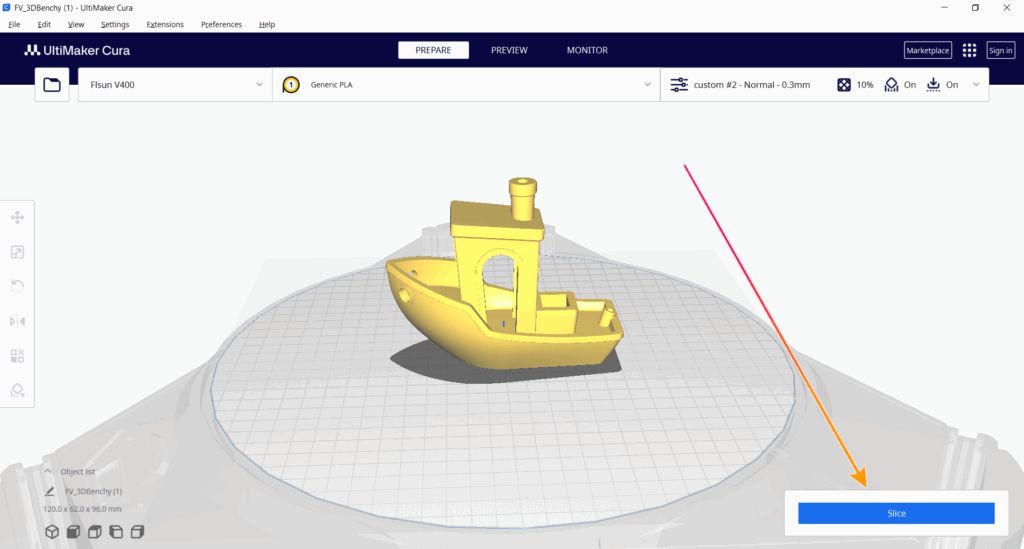Select the Scale tool
This screenshot has width=1024, height=549.
(18, 252)
